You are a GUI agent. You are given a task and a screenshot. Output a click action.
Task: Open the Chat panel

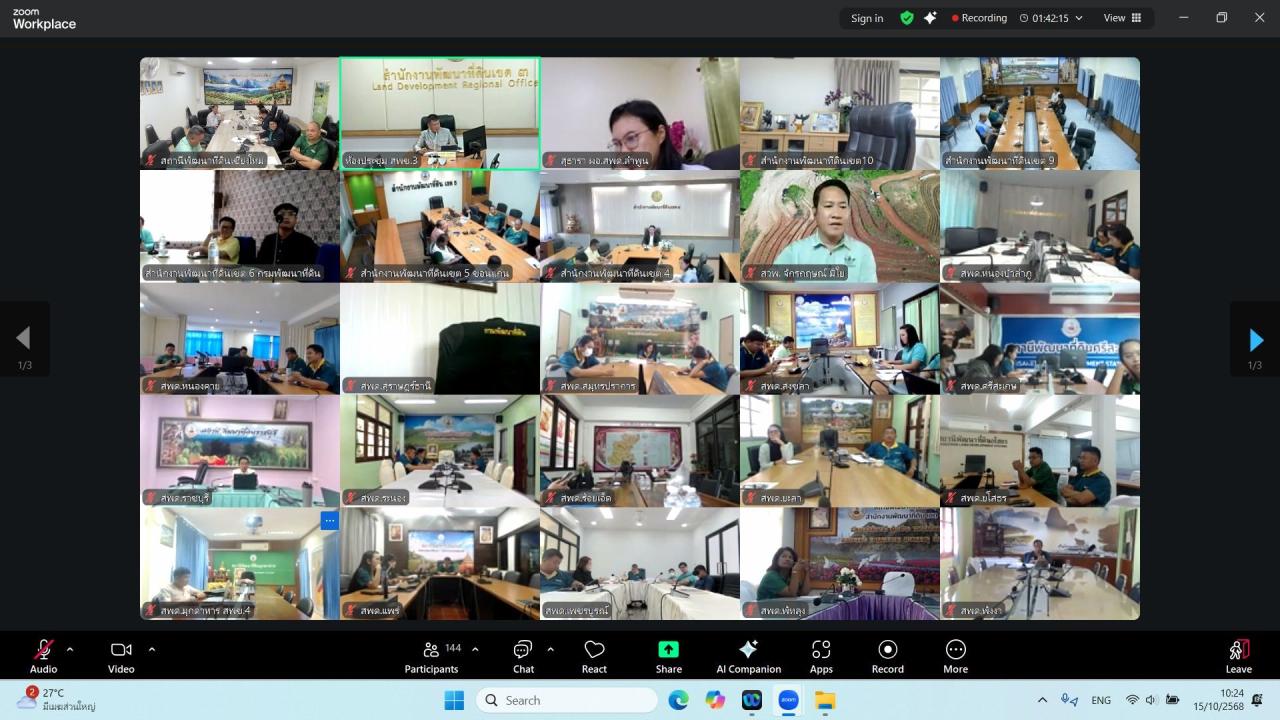click(523, 656)
